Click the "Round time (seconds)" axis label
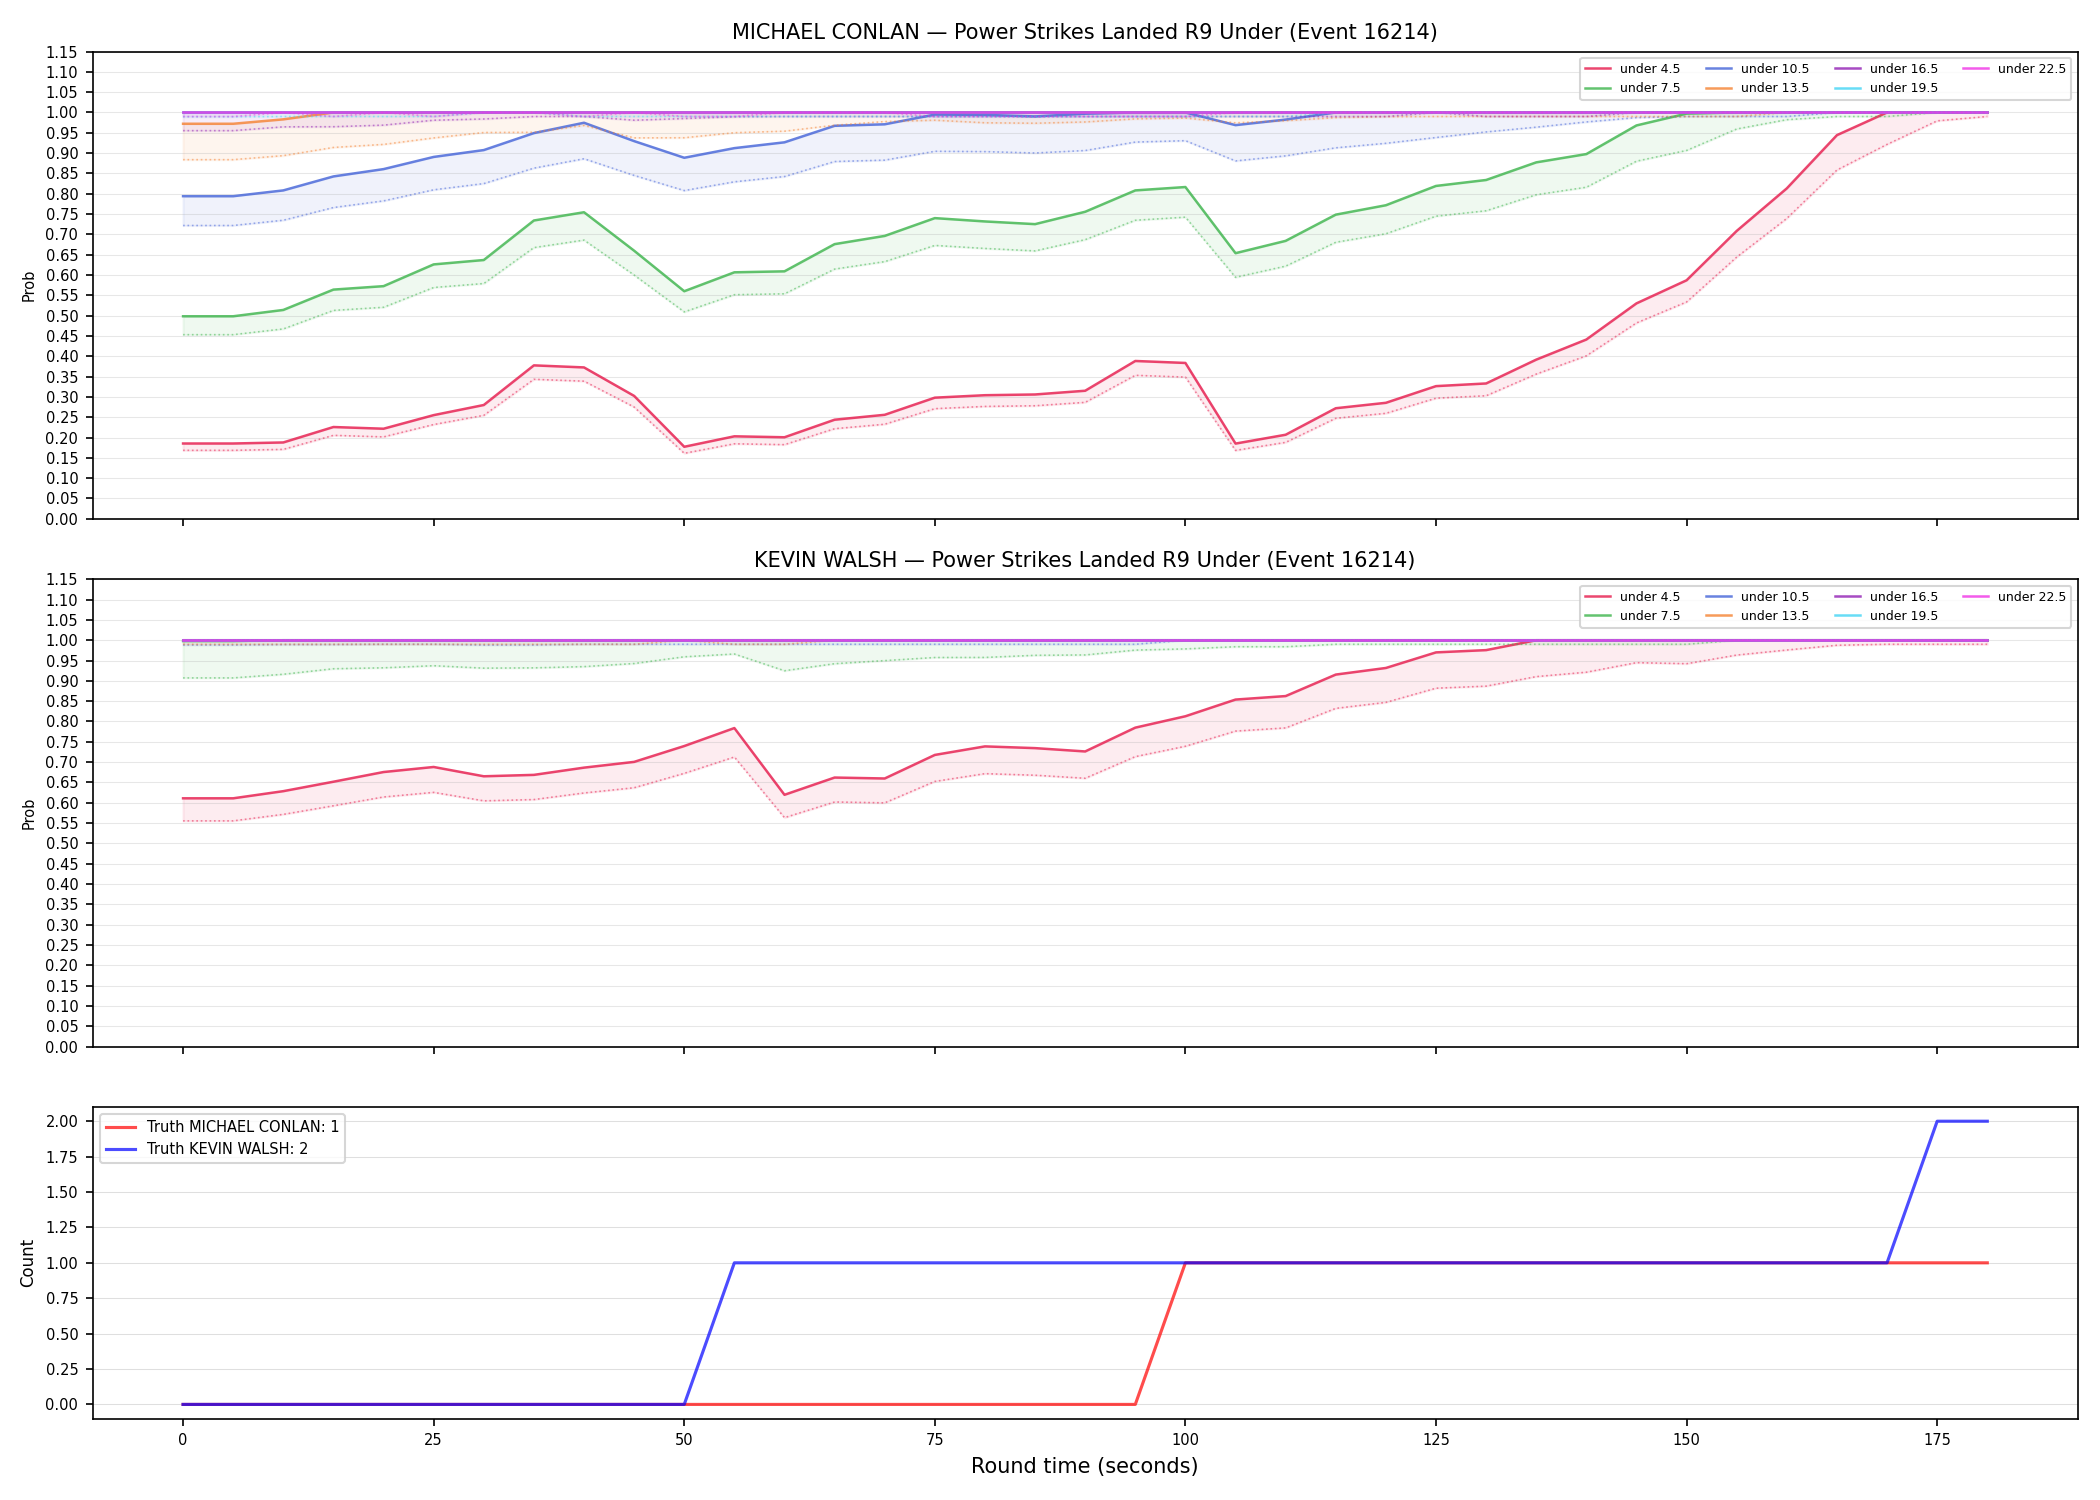 pos(1084,1466)
